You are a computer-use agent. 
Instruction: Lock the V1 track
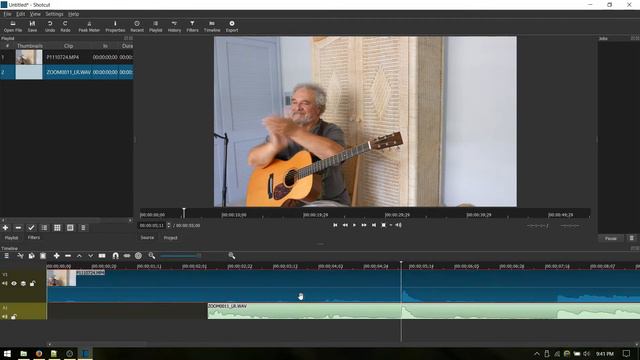coord(33,283)
